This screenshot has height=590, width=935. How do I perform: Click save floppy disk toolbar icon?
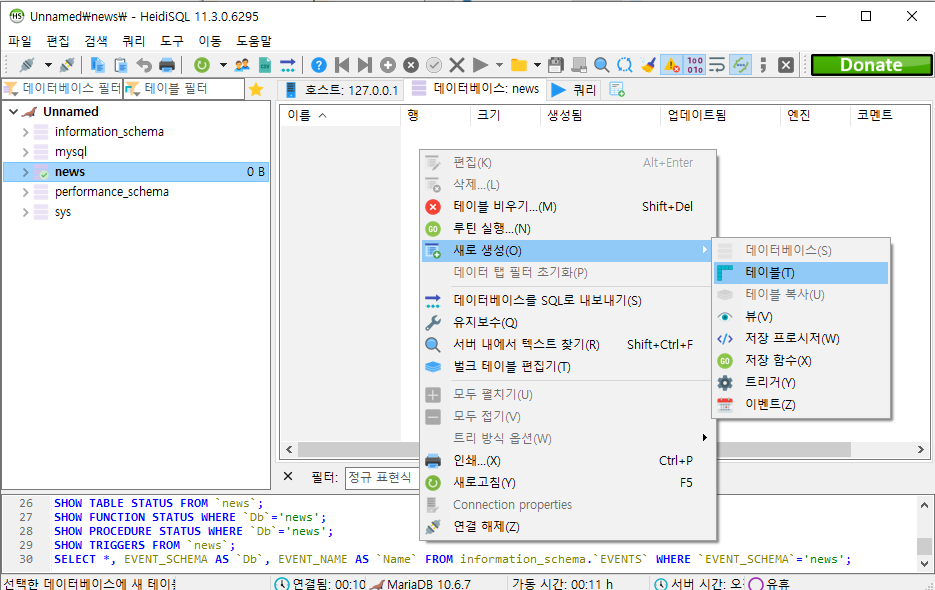pyautogui.click(x=556, y=65)
